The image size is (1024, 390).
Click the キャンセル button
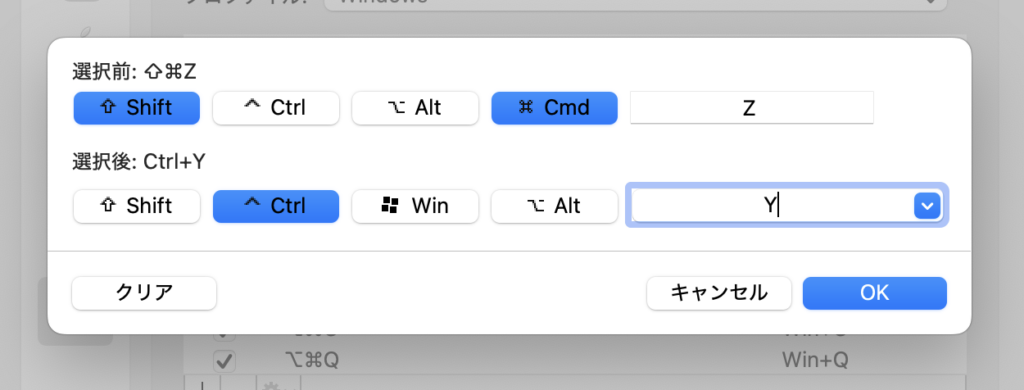point(719,293)
